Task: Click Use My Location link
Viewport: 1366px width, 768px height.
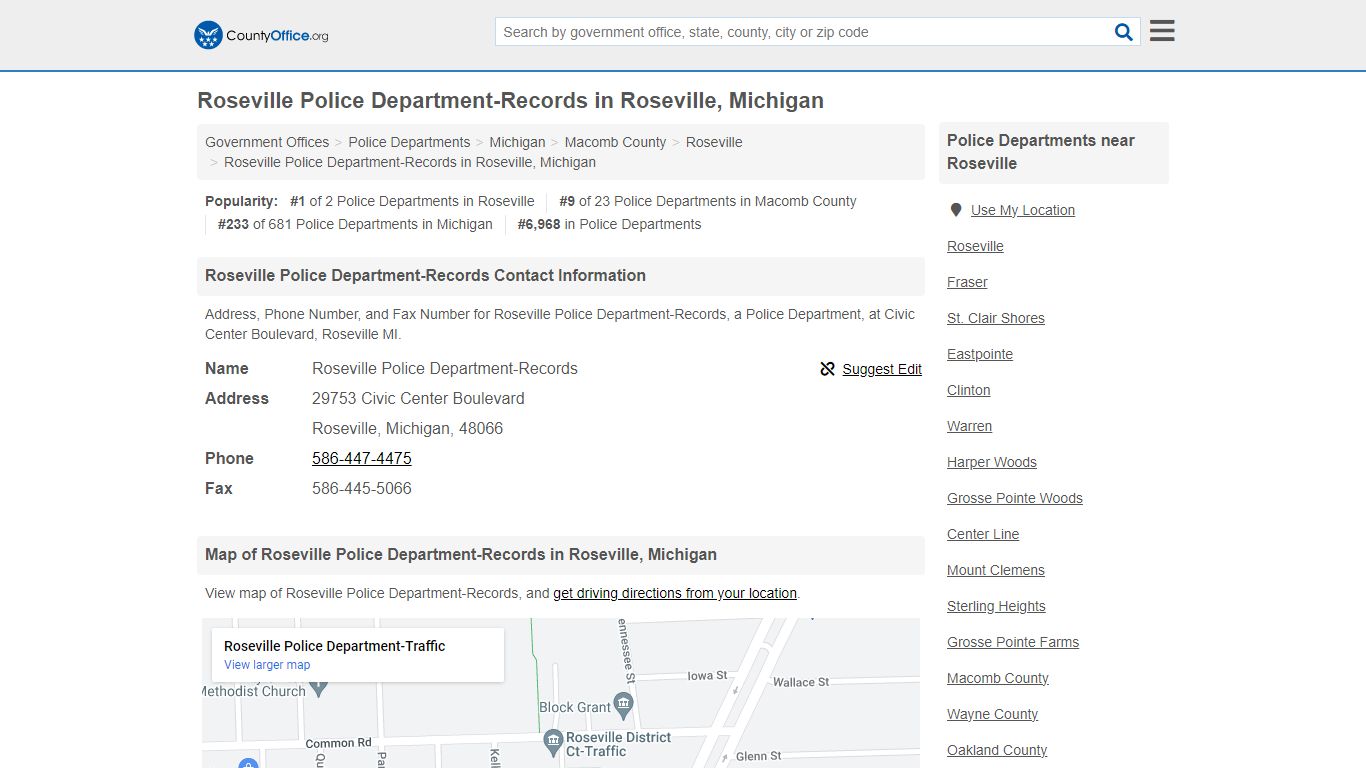Action: pos(1023,210)
